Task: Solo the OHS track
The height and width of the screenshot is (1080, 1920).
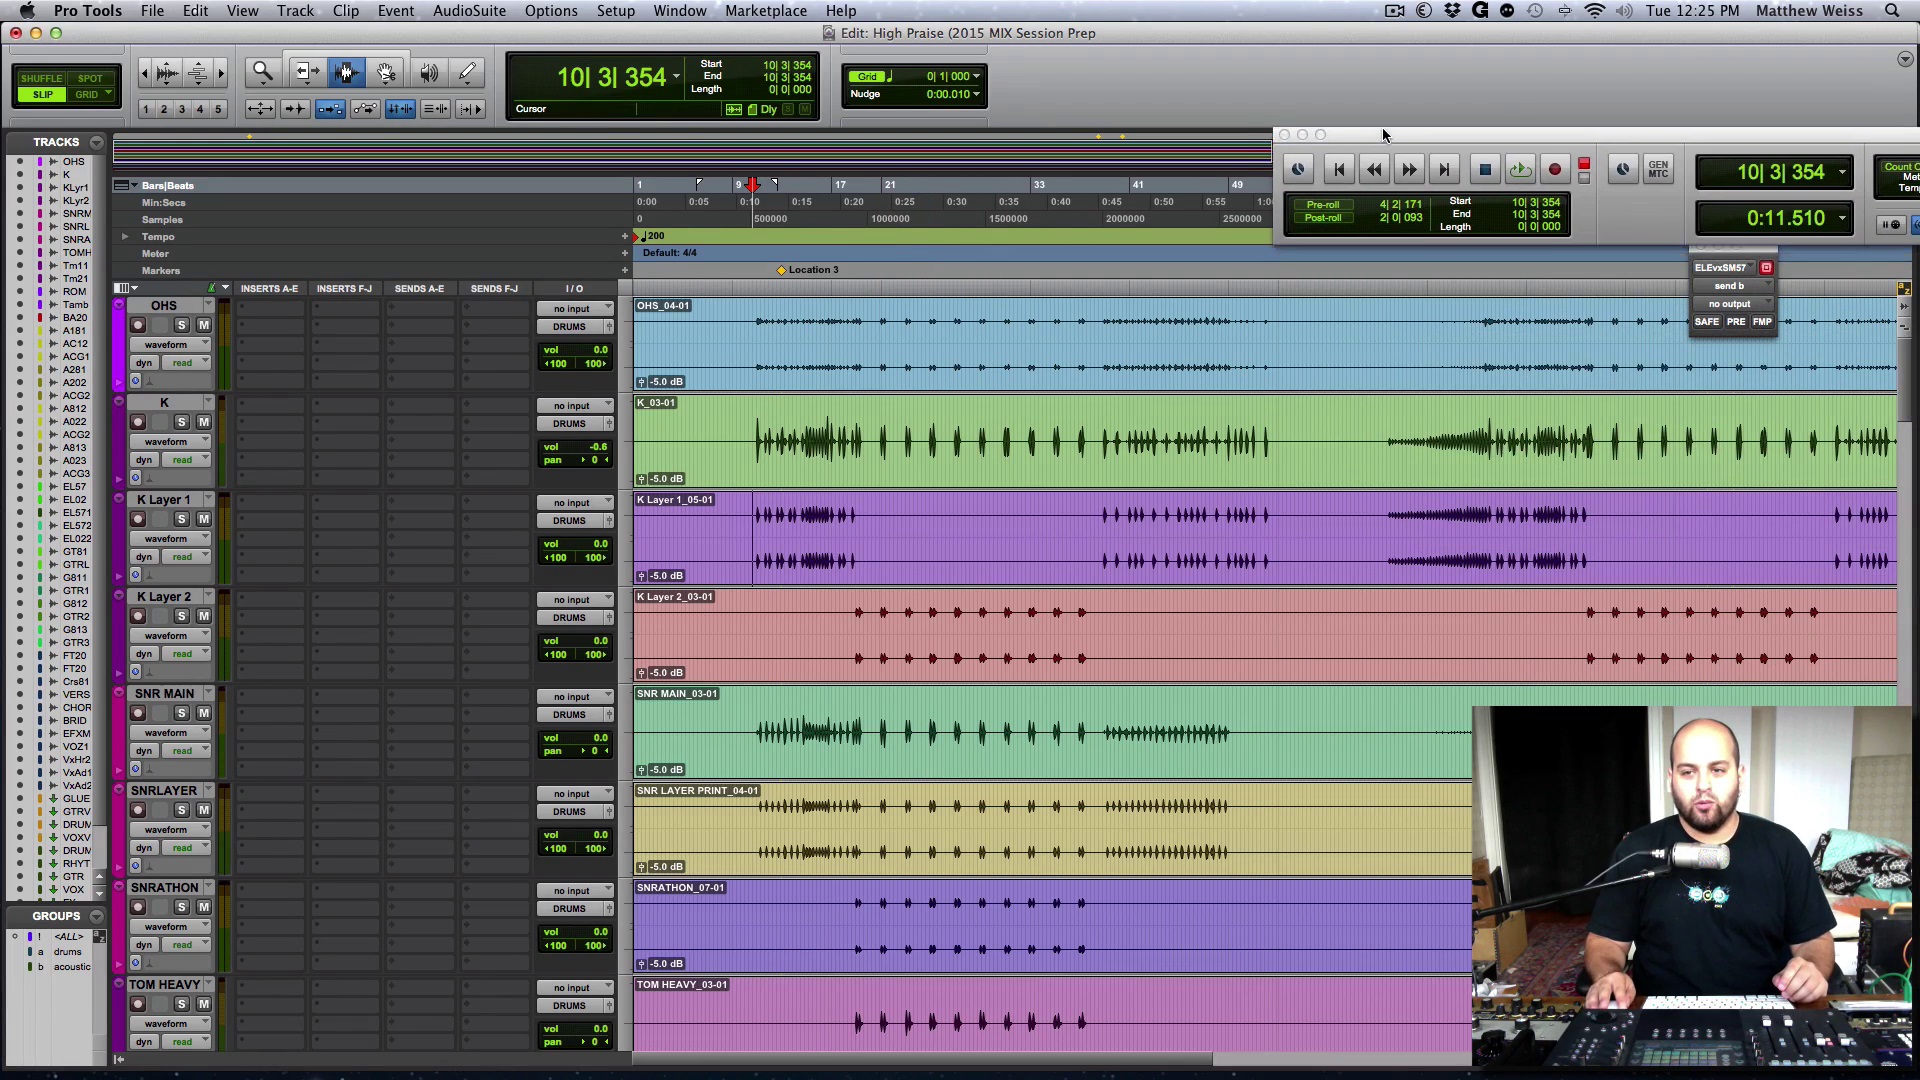Action: point(182,325)
